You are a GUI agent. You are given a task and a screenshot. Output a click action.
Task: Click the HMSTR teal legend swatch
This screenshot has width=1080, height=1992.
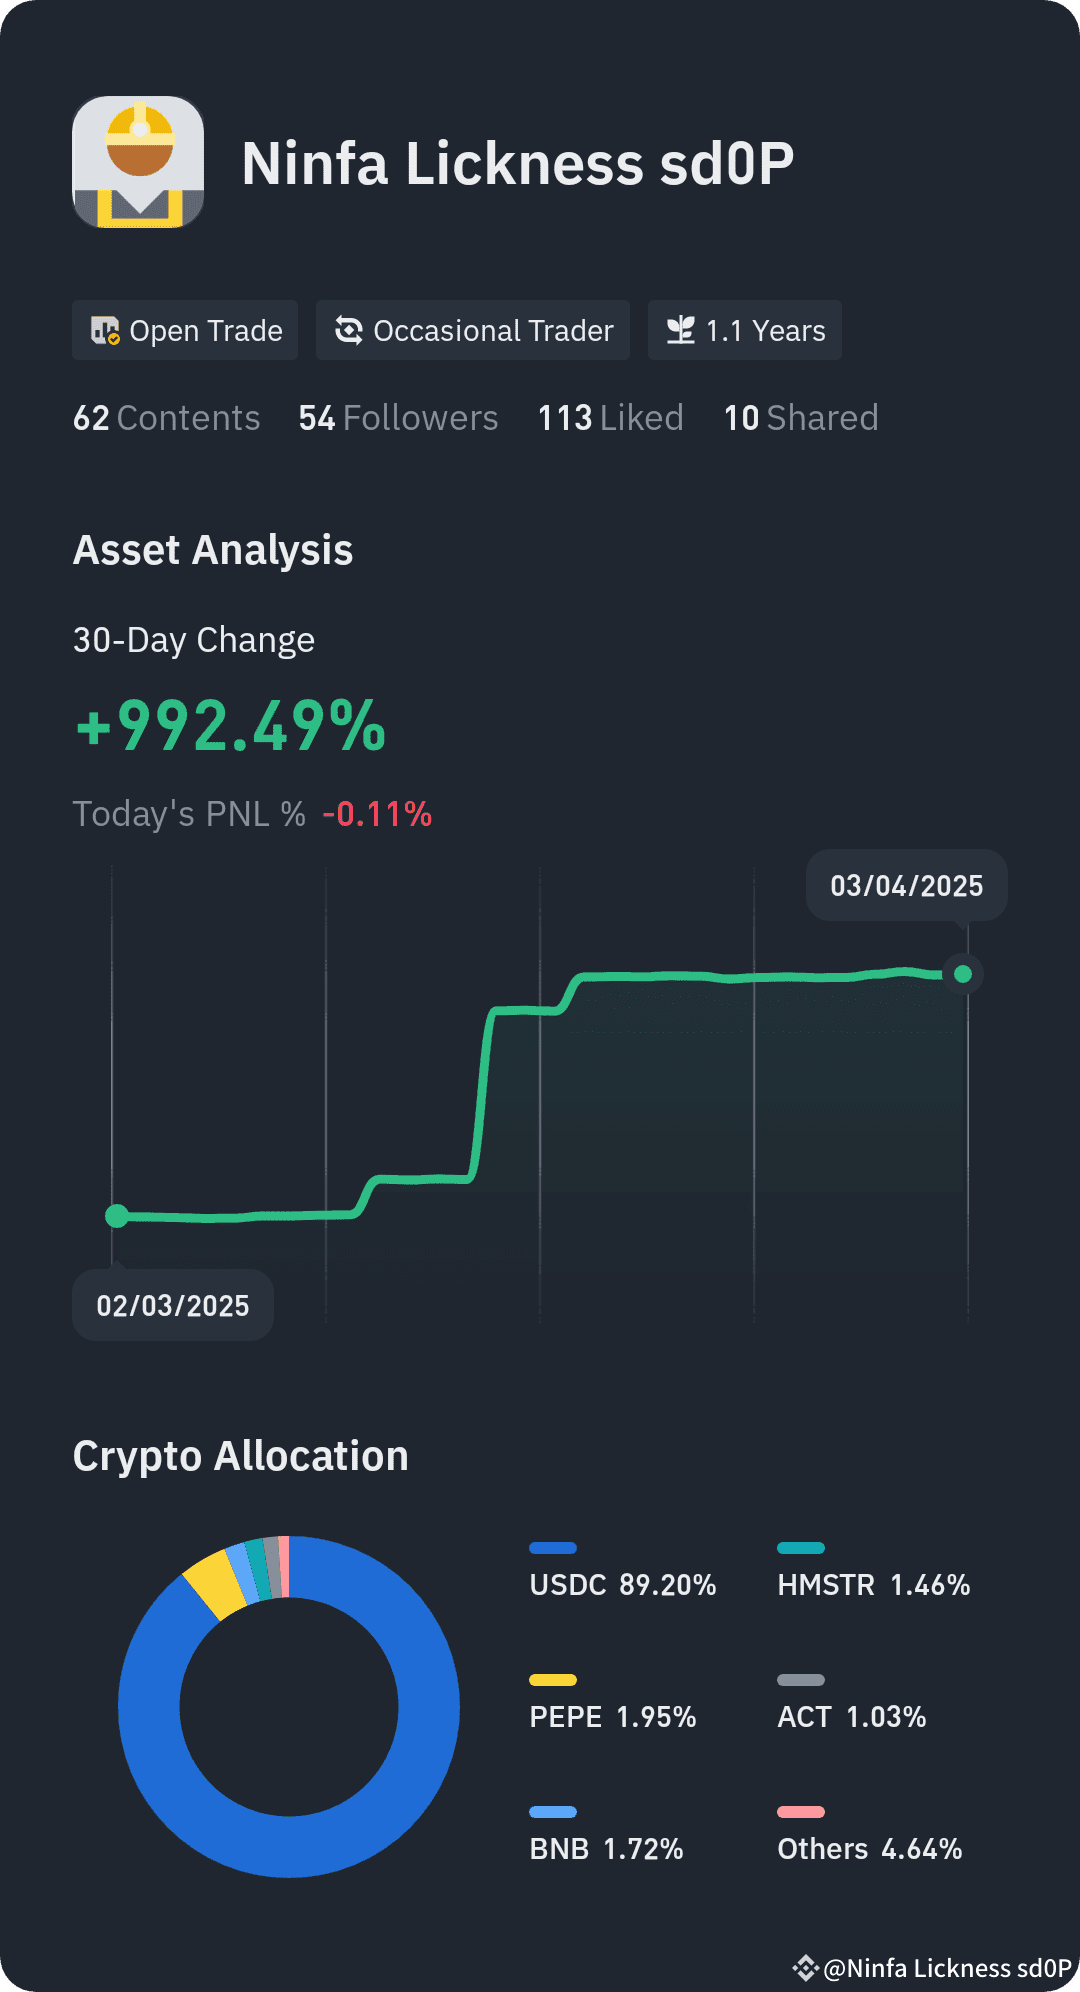pos(801,1548)
